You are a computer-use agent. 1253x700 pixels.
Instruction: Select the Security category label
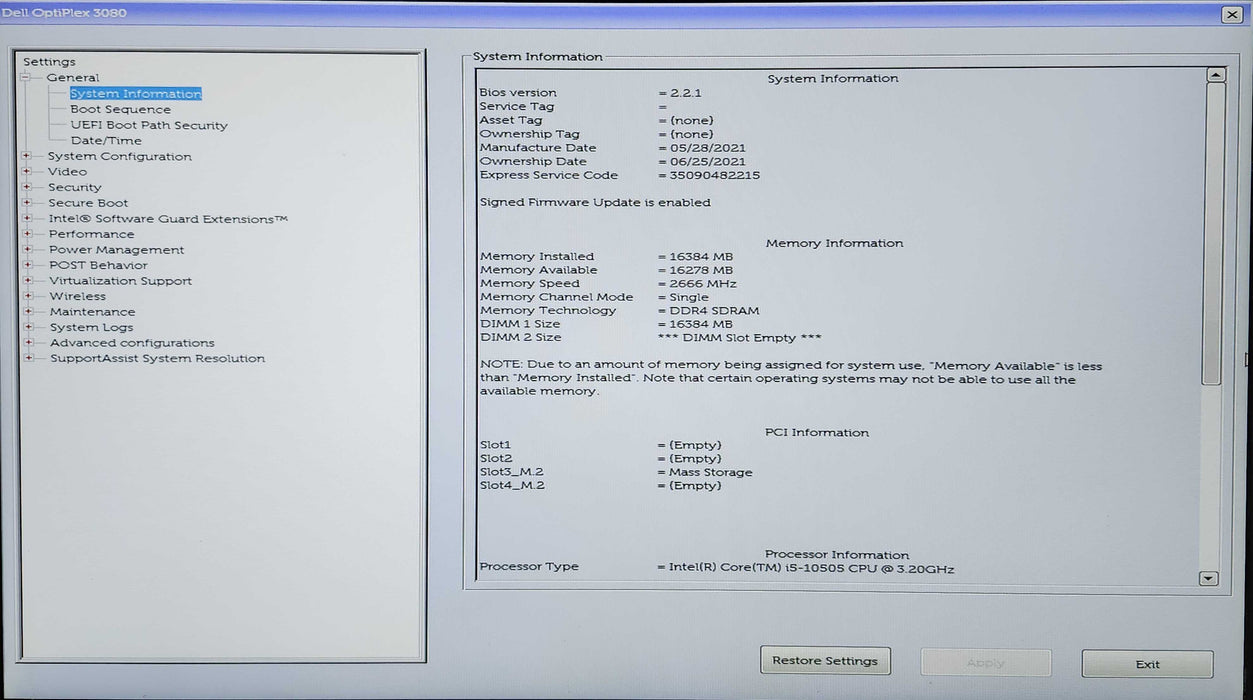75,188
